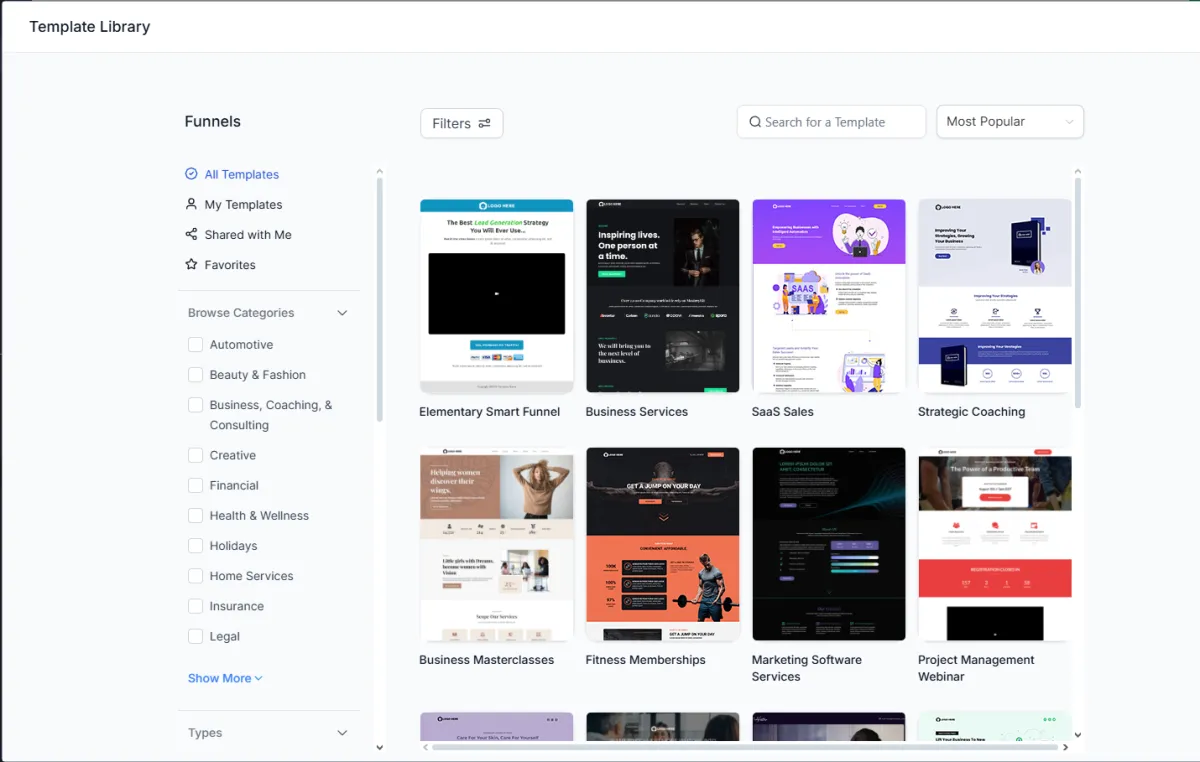Click the horizontal scrollbar right arrow
Image resolution: width=1200 pixels, height=762 pixels.
point(1065,747)
